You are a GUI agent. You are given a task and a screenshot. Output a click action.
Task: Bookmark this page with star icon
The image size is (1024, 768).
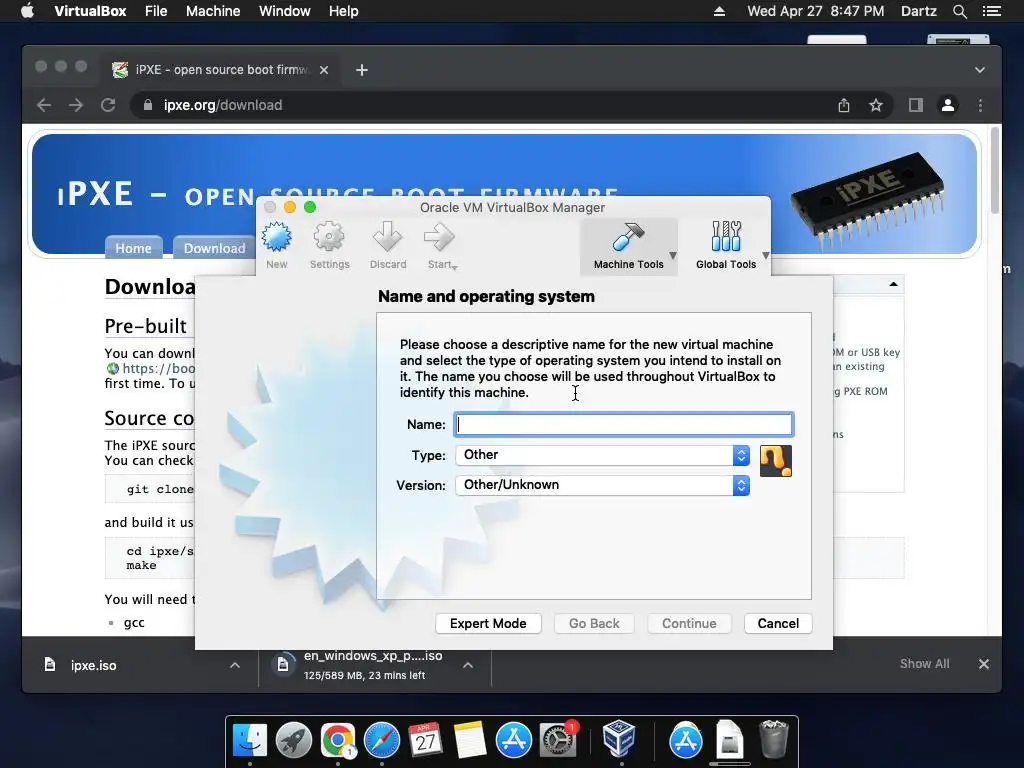click(x=876, y=105)
